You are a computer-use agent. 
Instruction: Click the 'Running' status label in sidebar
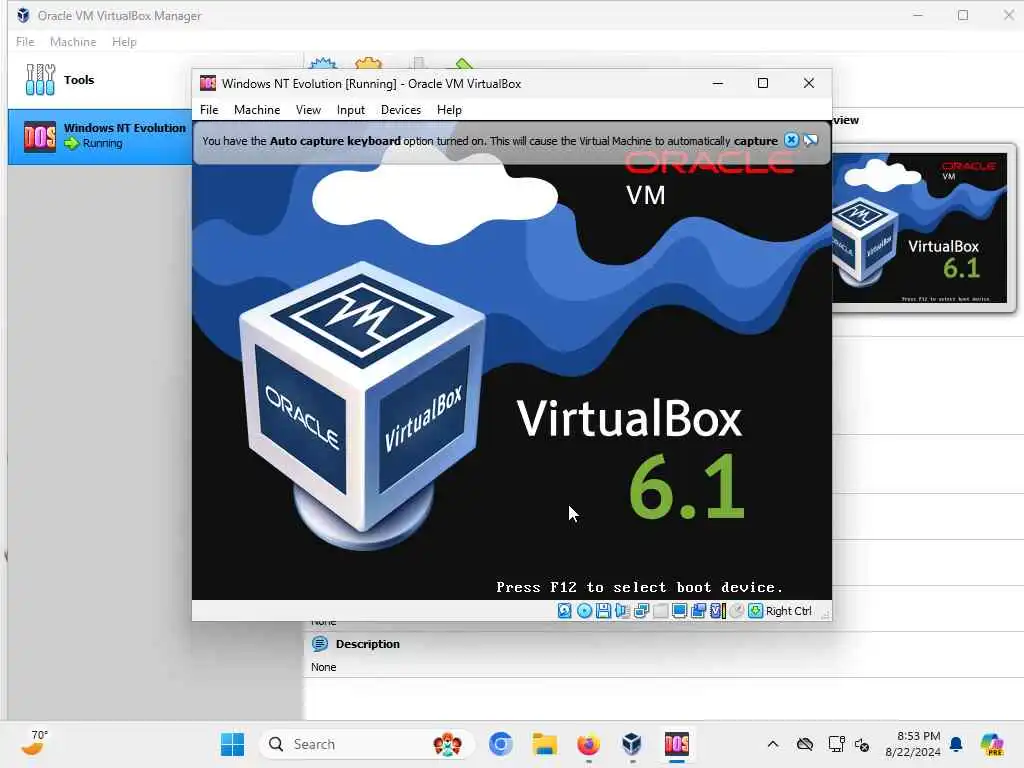[103, 143]
